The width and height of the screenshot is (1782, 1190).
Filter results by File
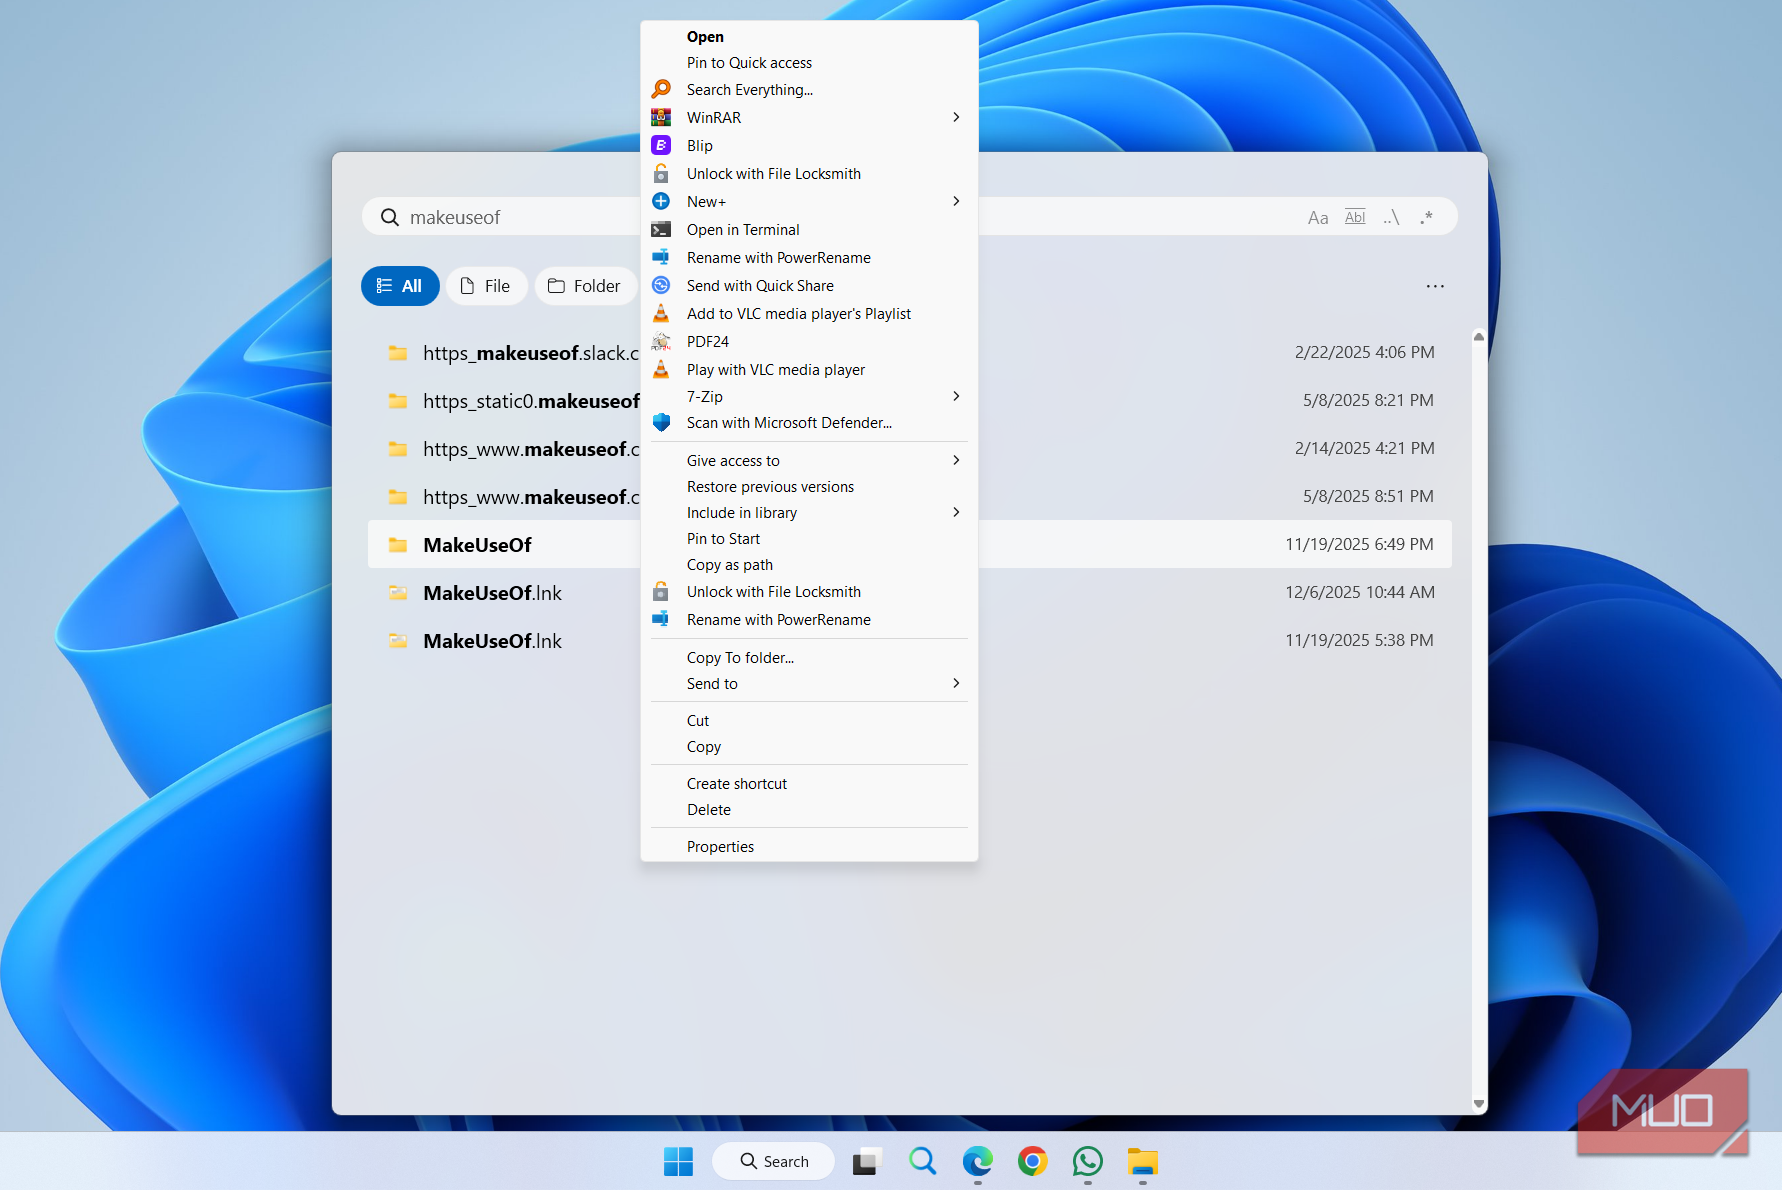click(486, 286)
